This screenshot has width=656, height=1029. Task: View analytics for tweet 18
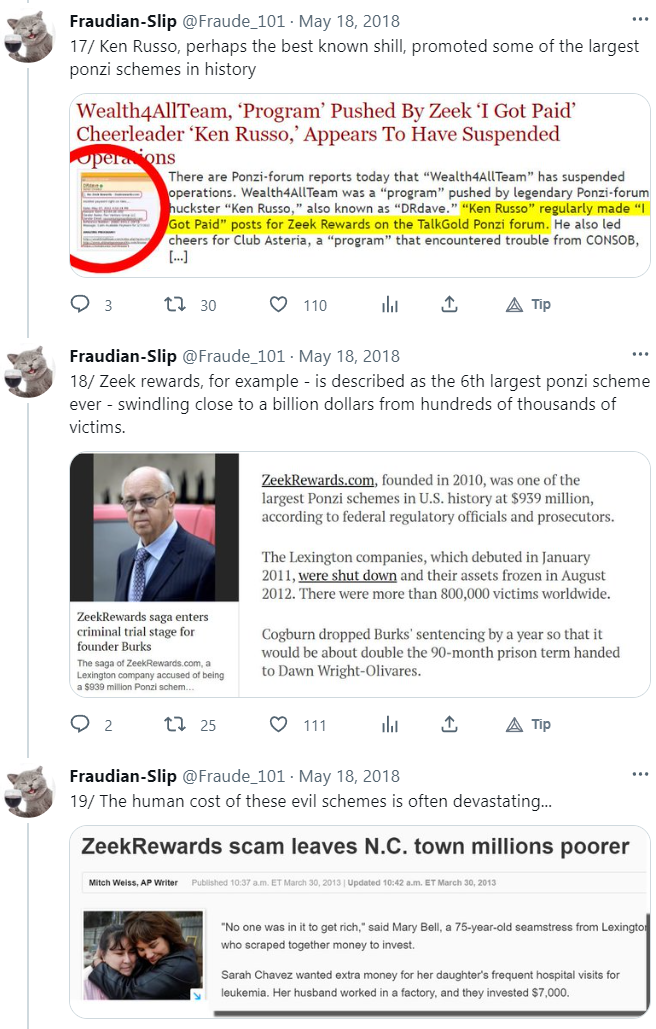coord(390,724)
